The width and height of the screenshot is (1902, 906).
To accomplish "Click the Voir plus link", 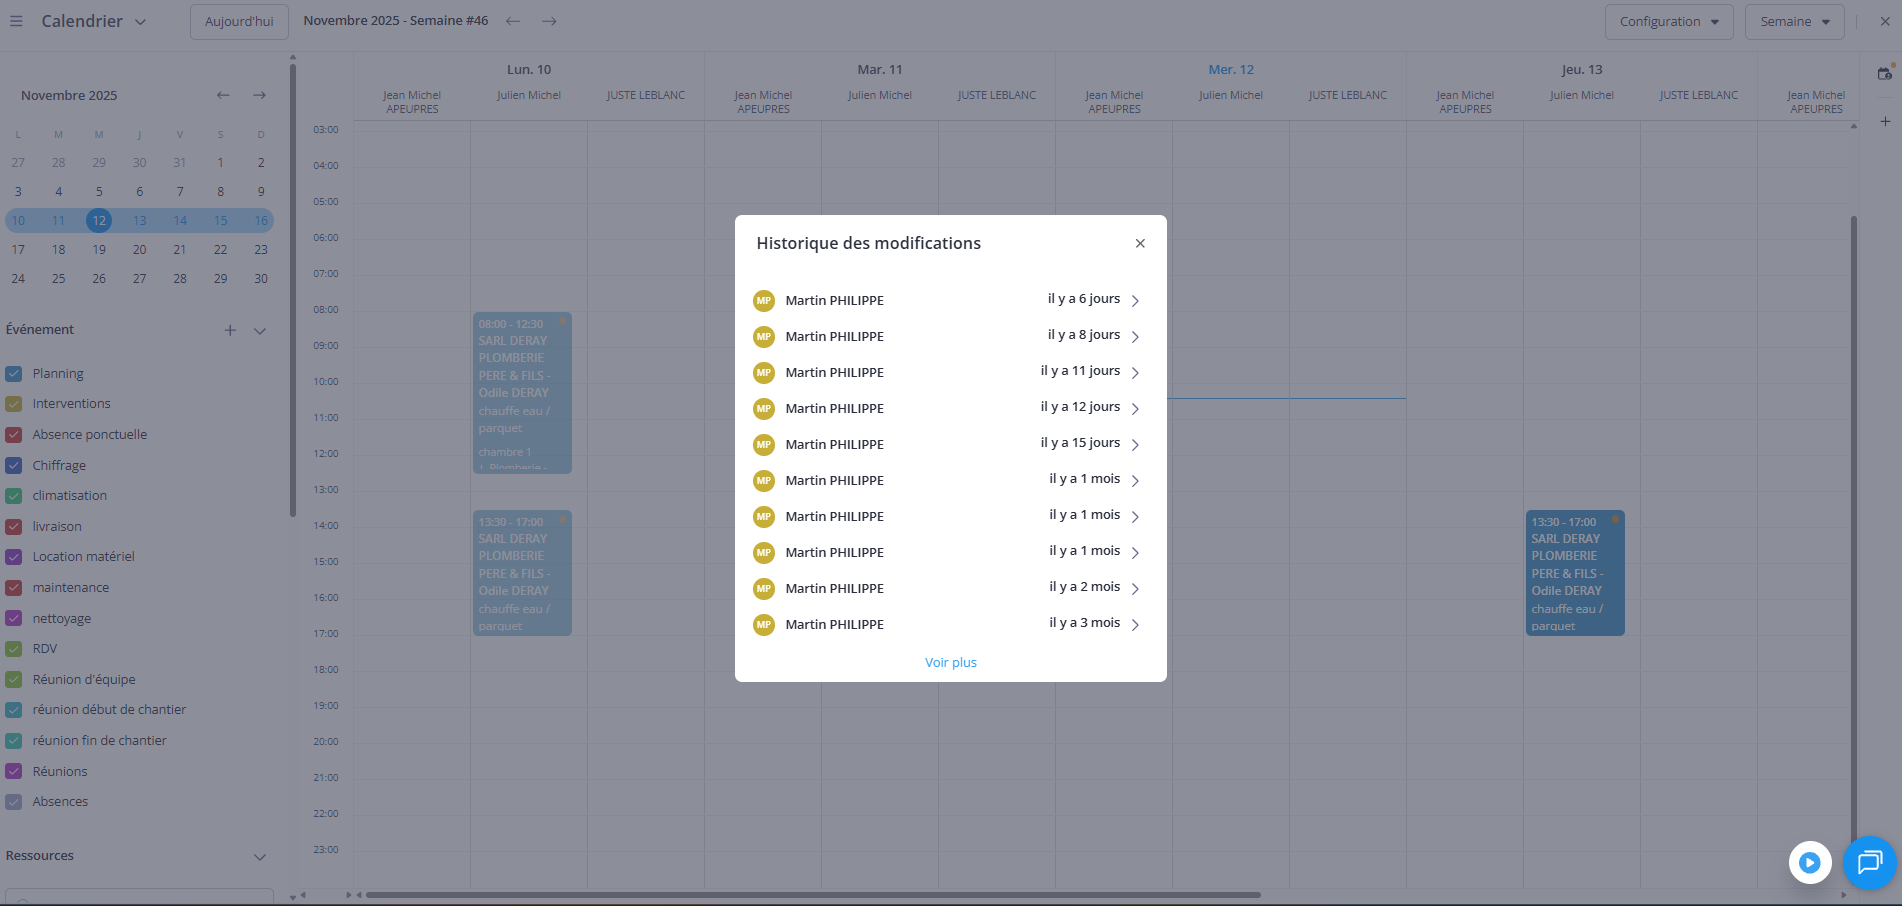I will tap(950, 662).
